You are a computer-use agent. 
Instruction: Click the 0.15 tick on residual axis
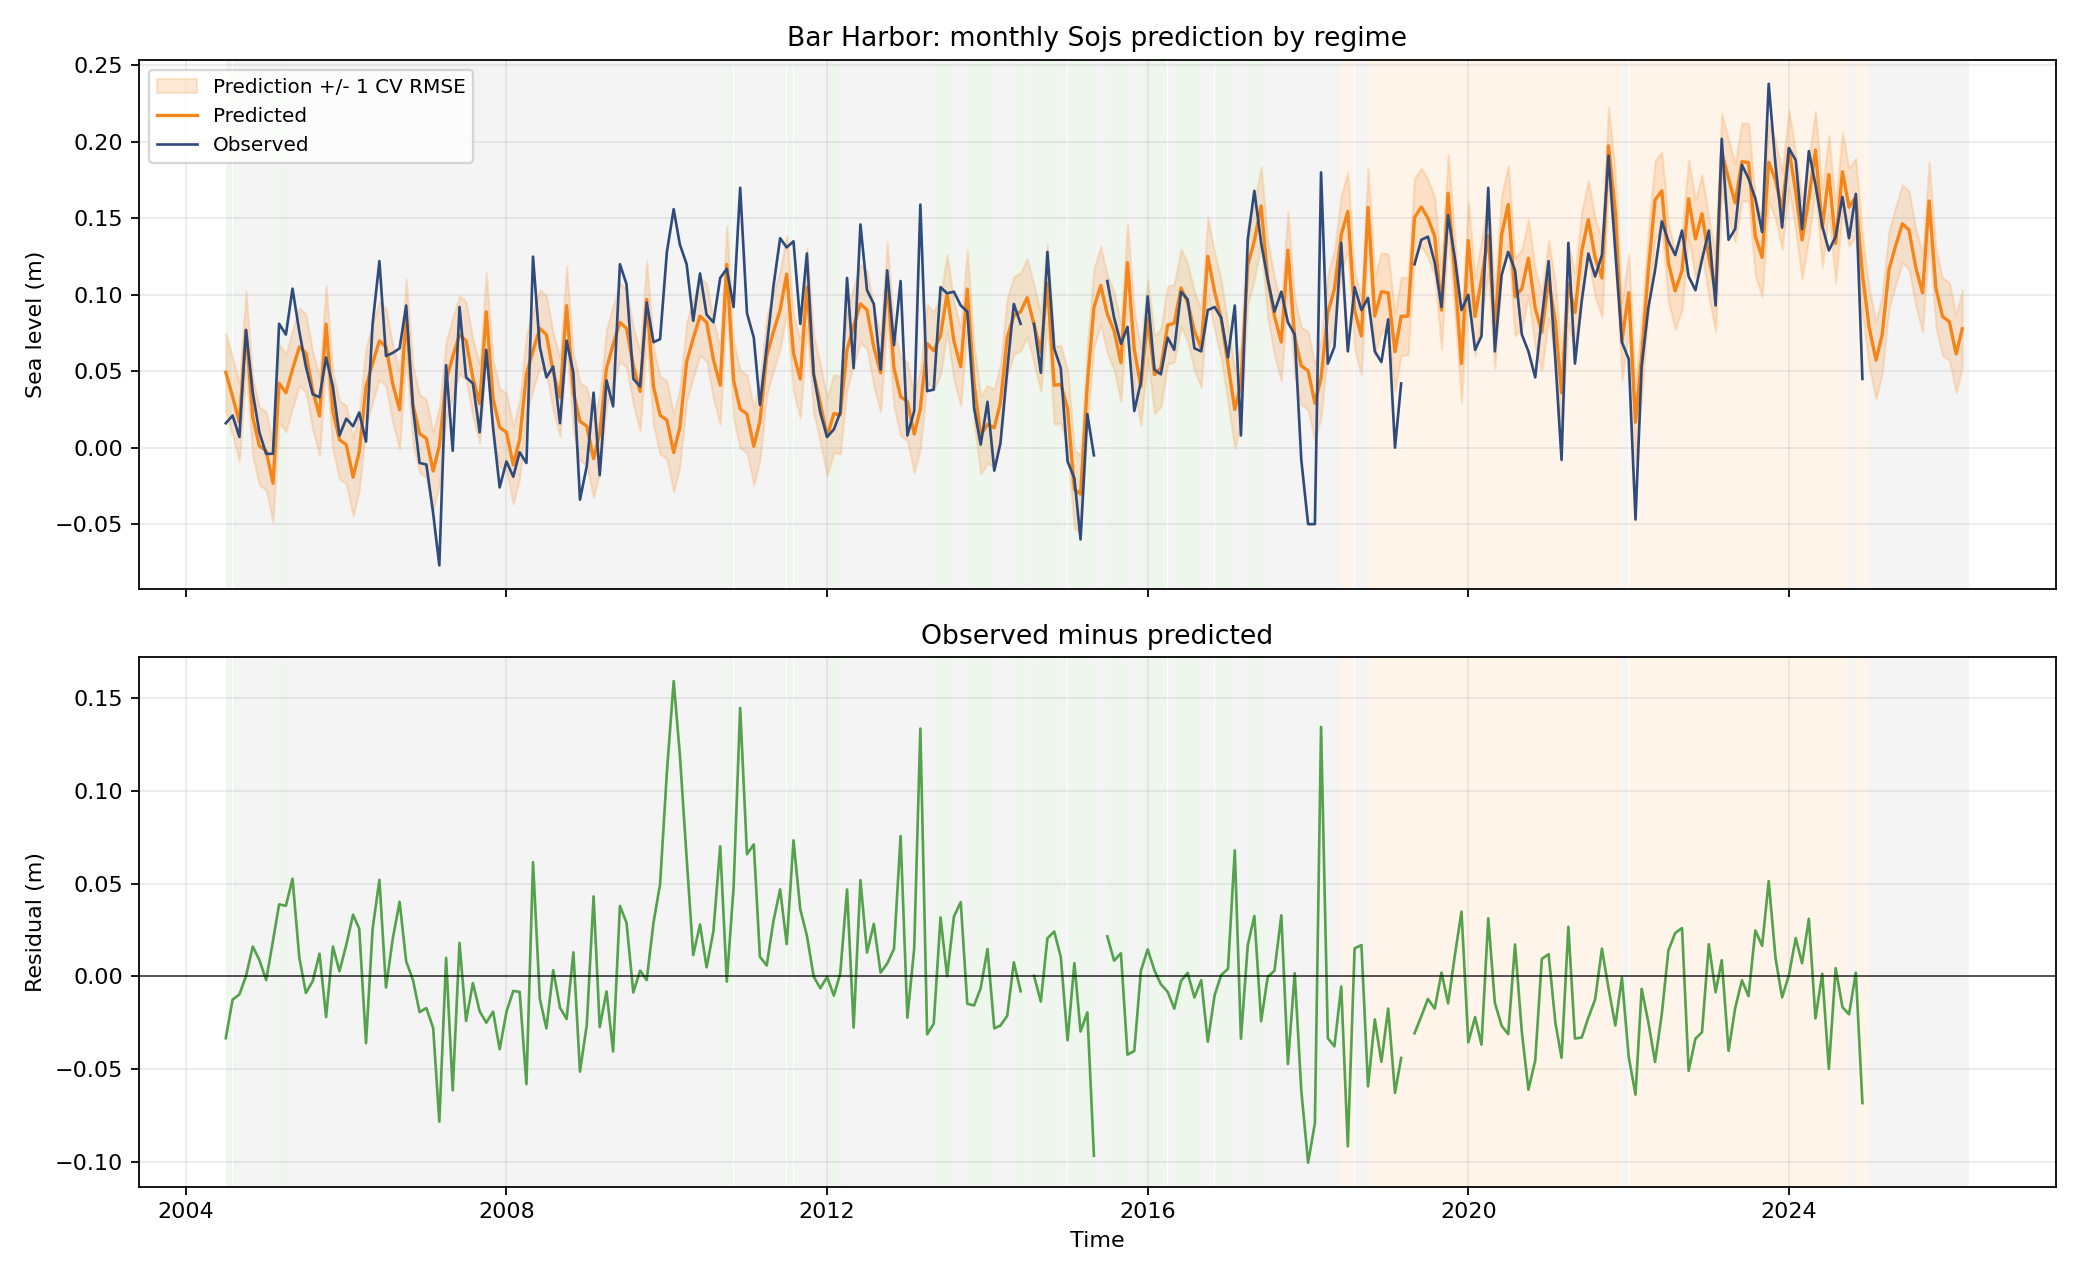click(x=98, y=698)
